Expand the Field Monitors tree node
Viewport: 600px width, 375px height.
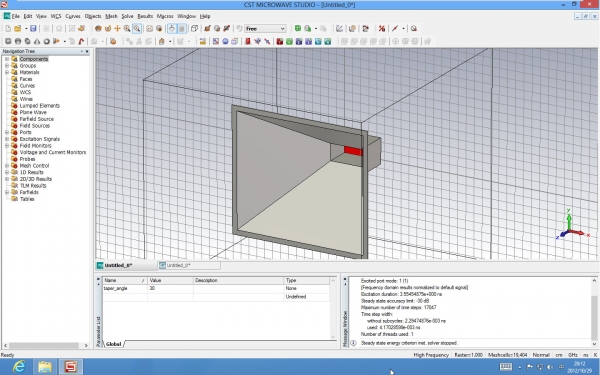[x=7, y=145]
